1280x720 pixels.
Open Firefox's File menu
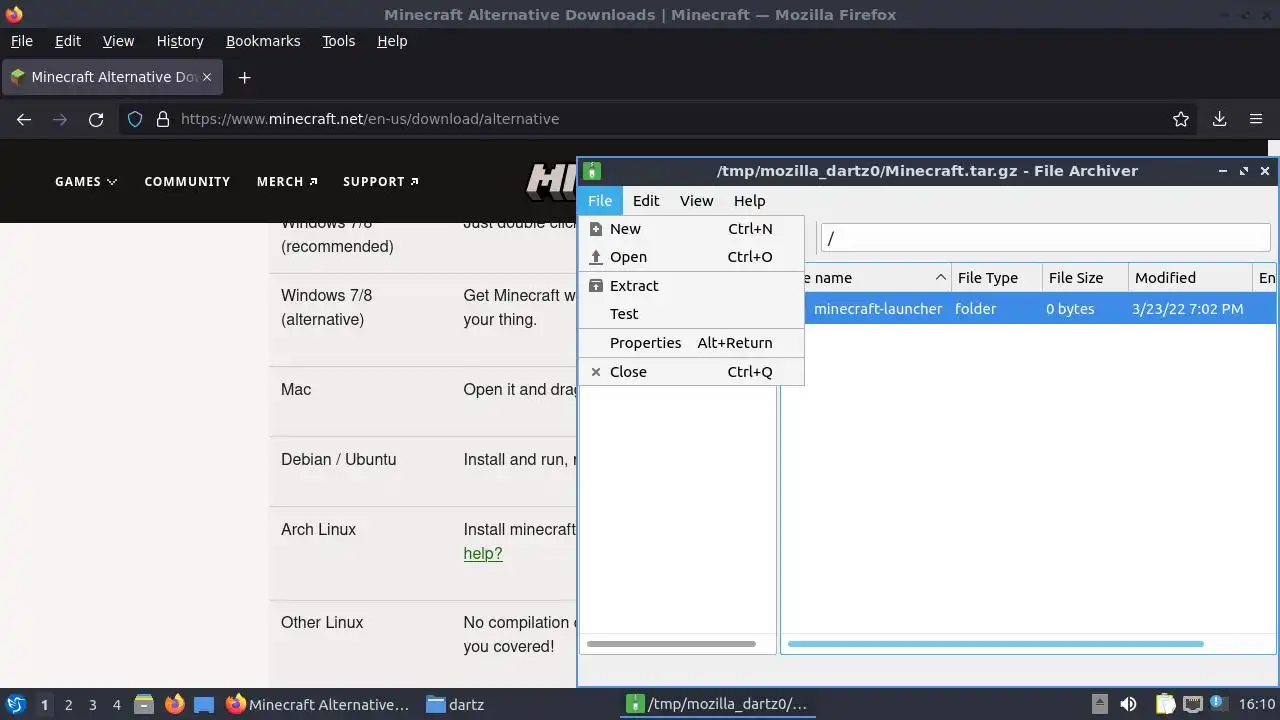[21, 41]
